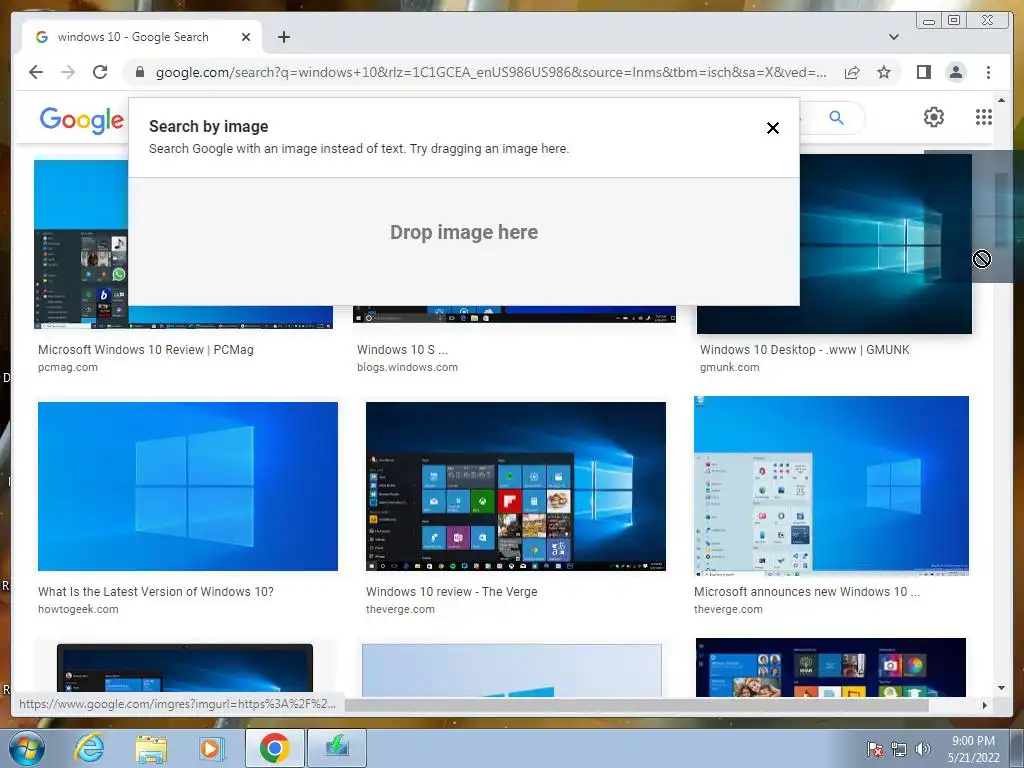
Task: Go back to the previous page
Action: (x=36, y=72)
